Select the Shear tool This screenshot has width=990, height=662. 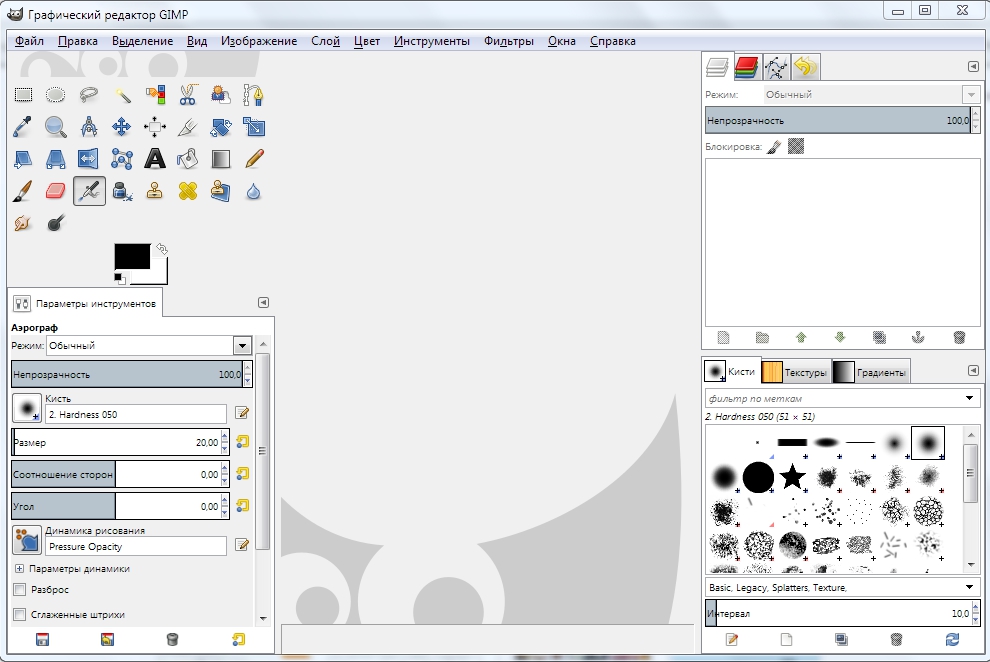click(x=23, y=158)
